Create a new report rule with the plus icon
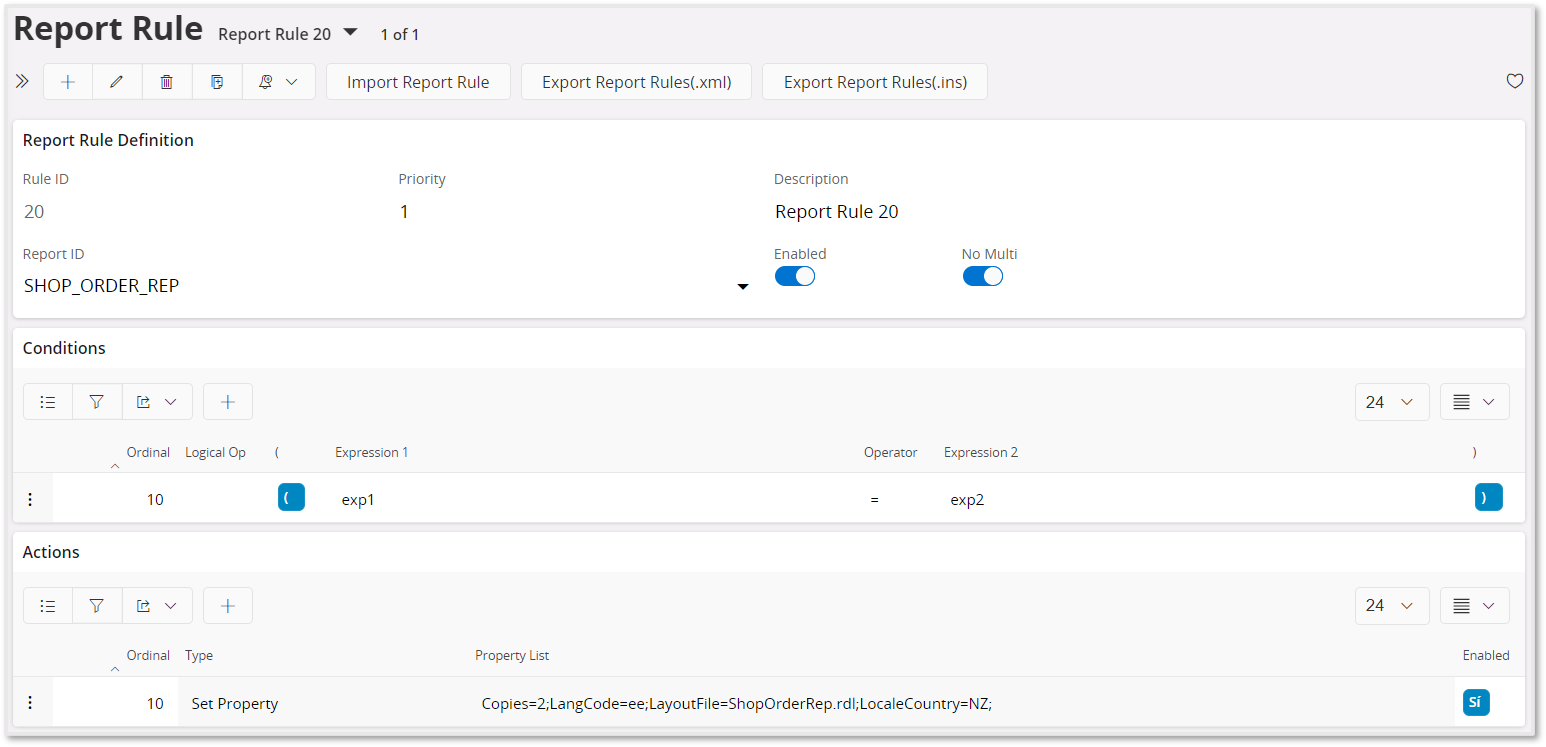Viewport: 1546px width, 747px height. point(67,81)
